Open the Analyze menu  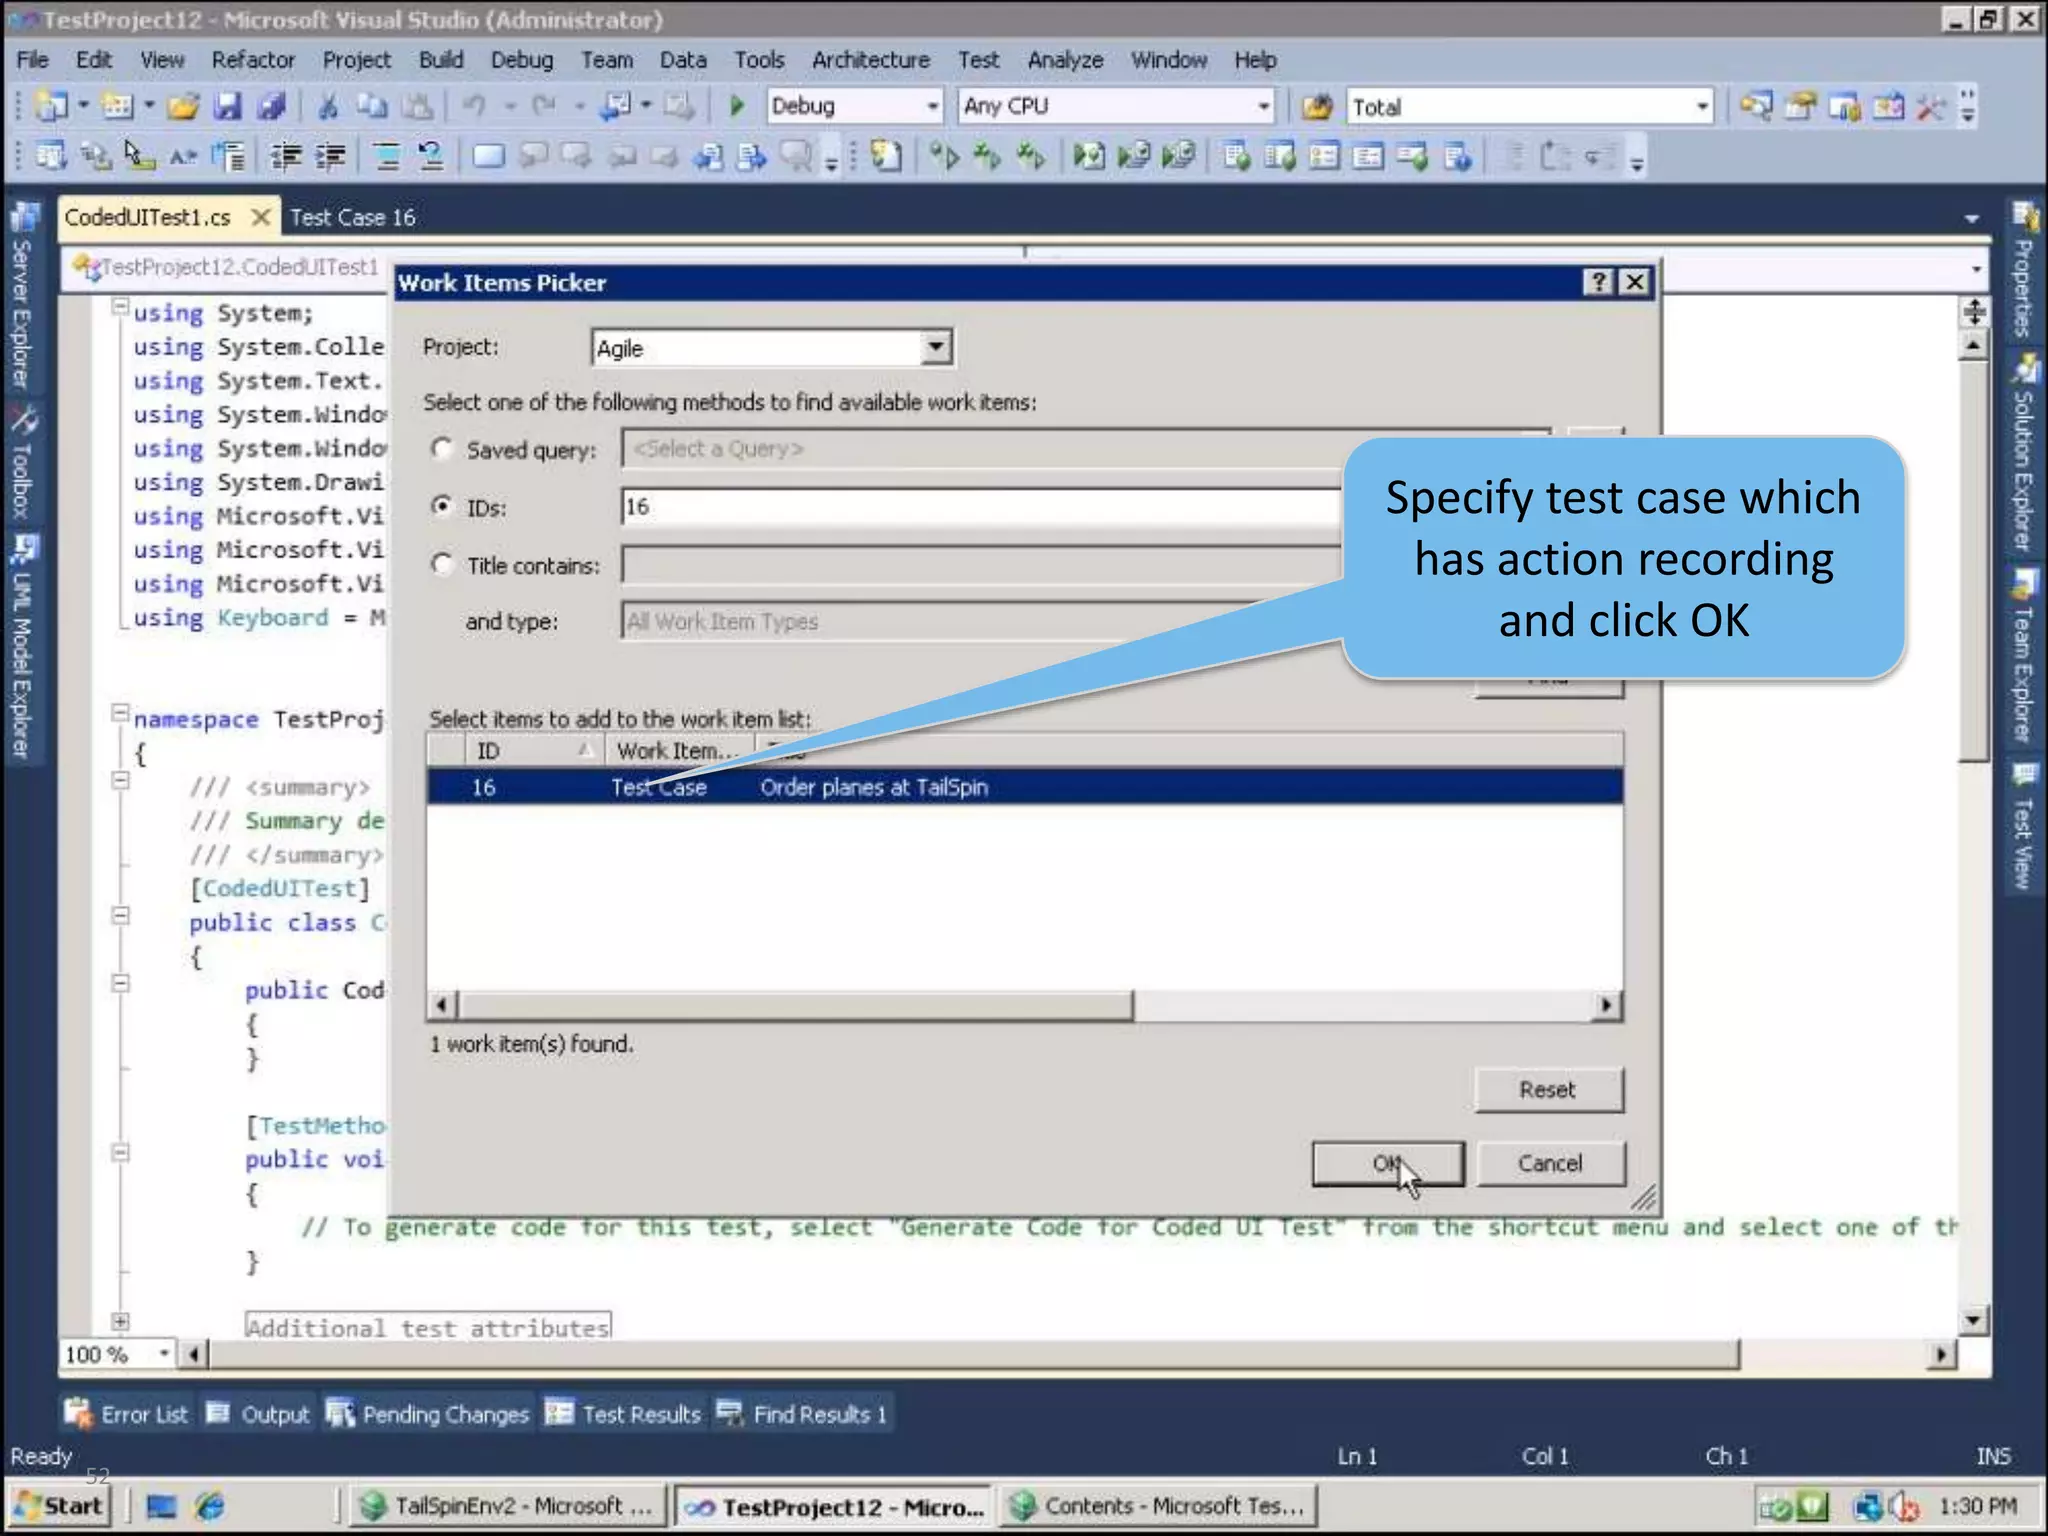[1065, 60]
